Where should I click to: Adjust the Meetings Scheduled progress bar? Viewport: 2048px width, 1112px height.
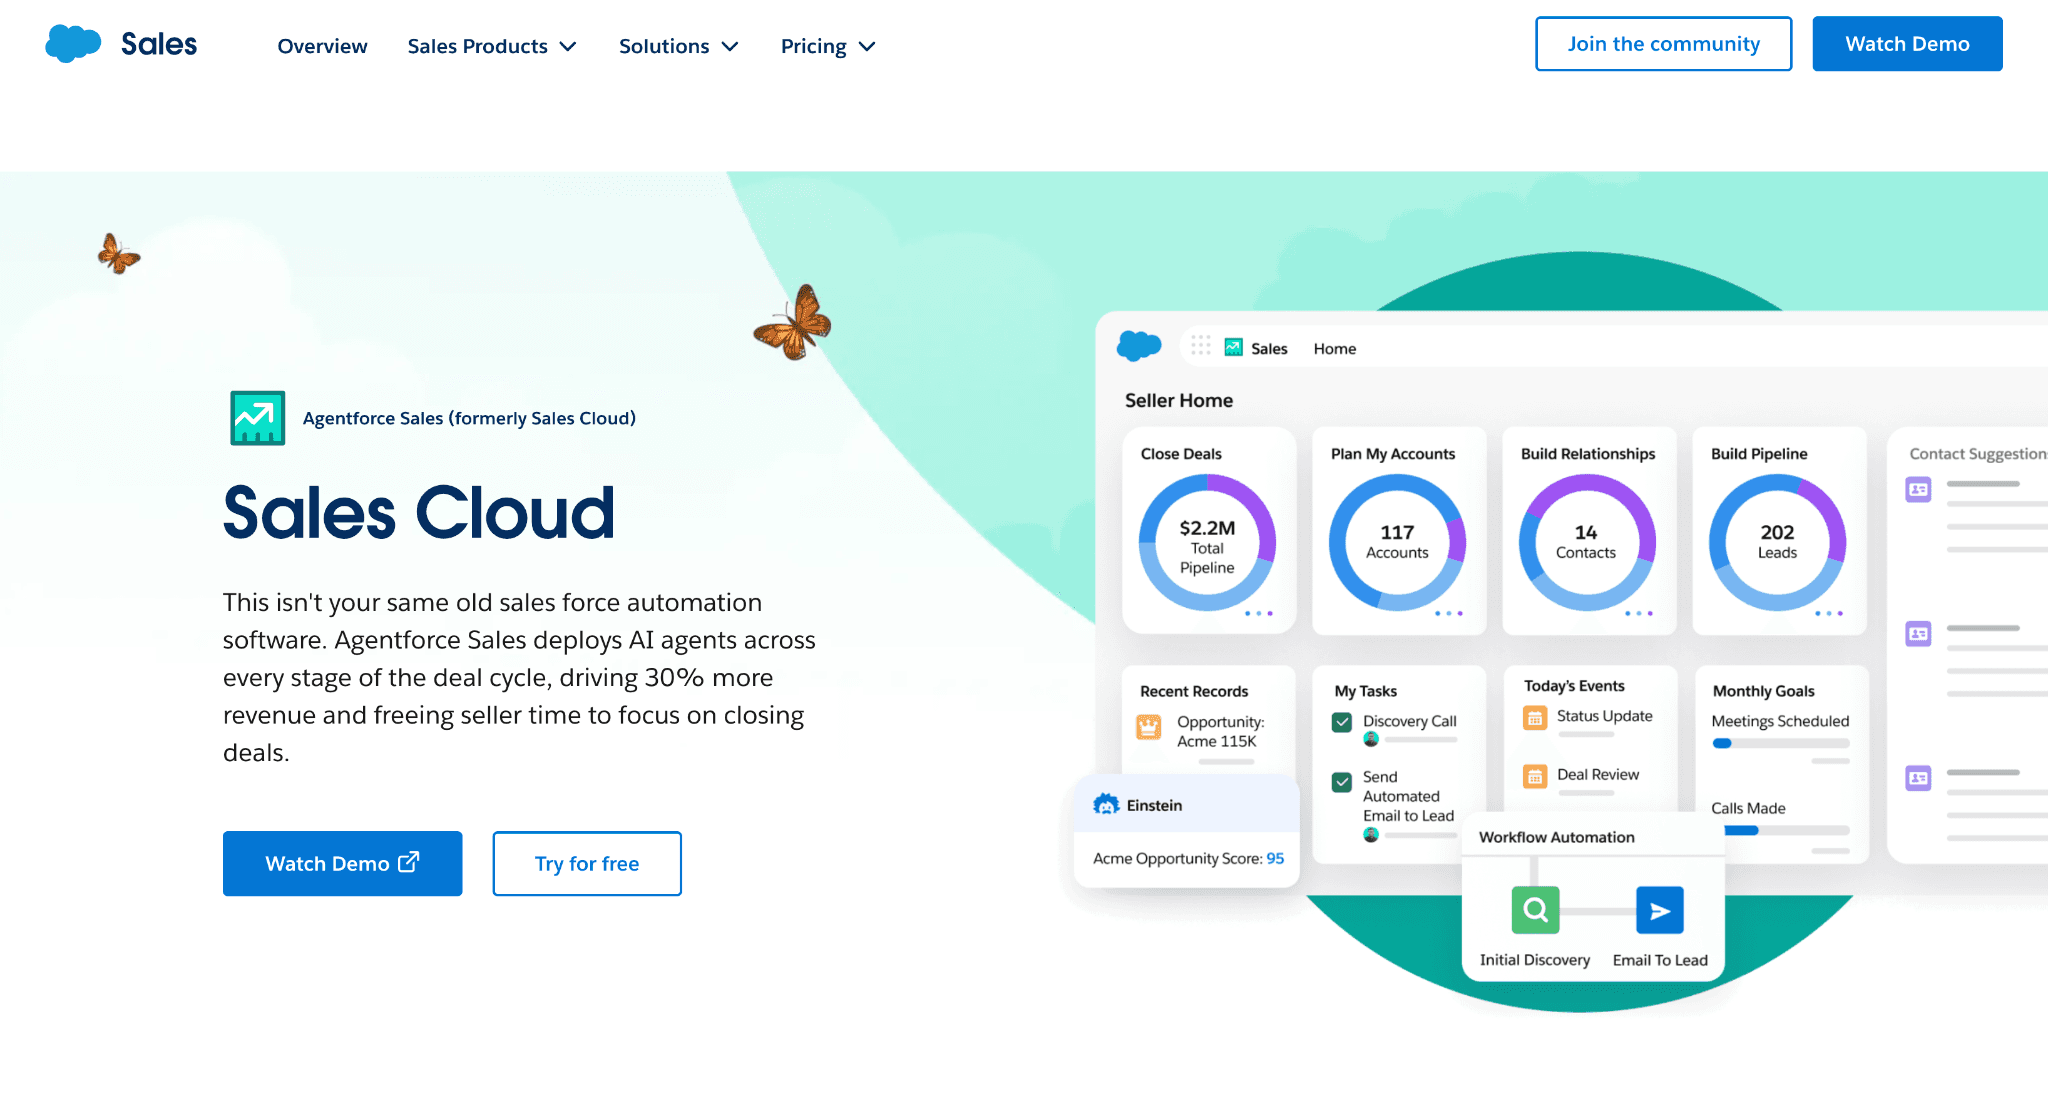[1782, 743]
